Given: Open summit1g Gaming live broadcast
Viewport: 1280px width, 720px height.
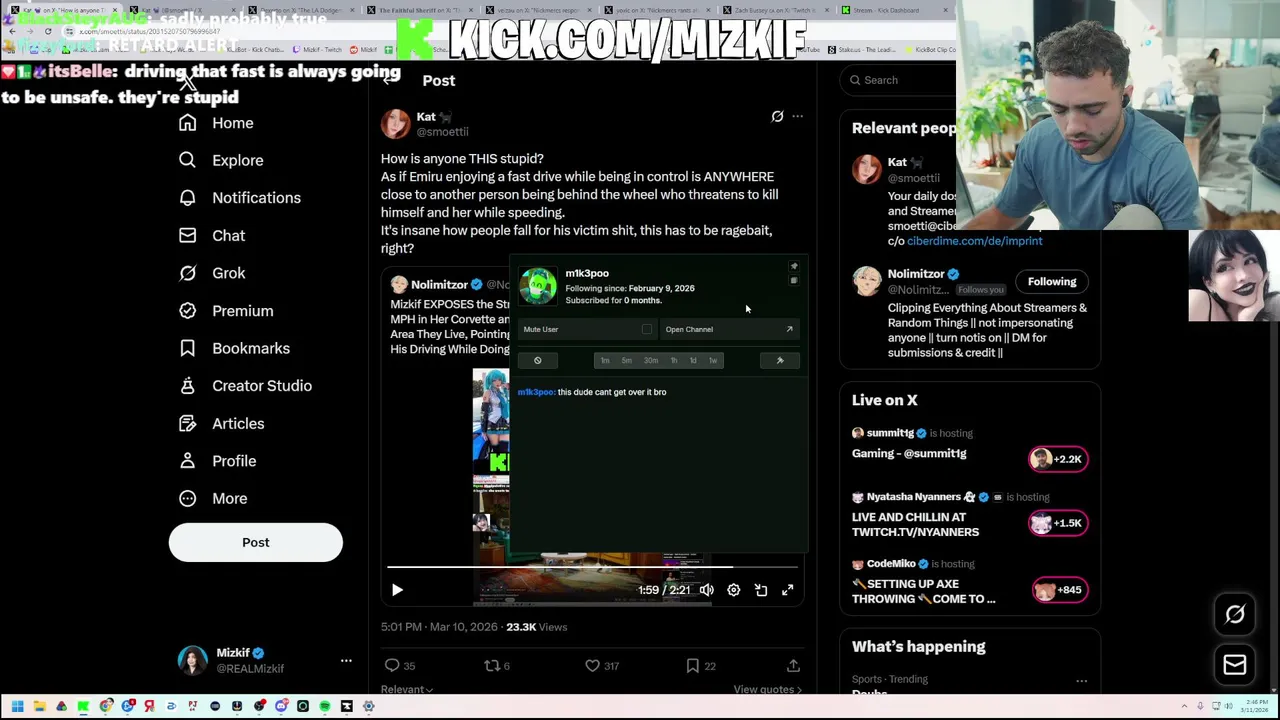Looking at the screenshot, I should 969,447.
